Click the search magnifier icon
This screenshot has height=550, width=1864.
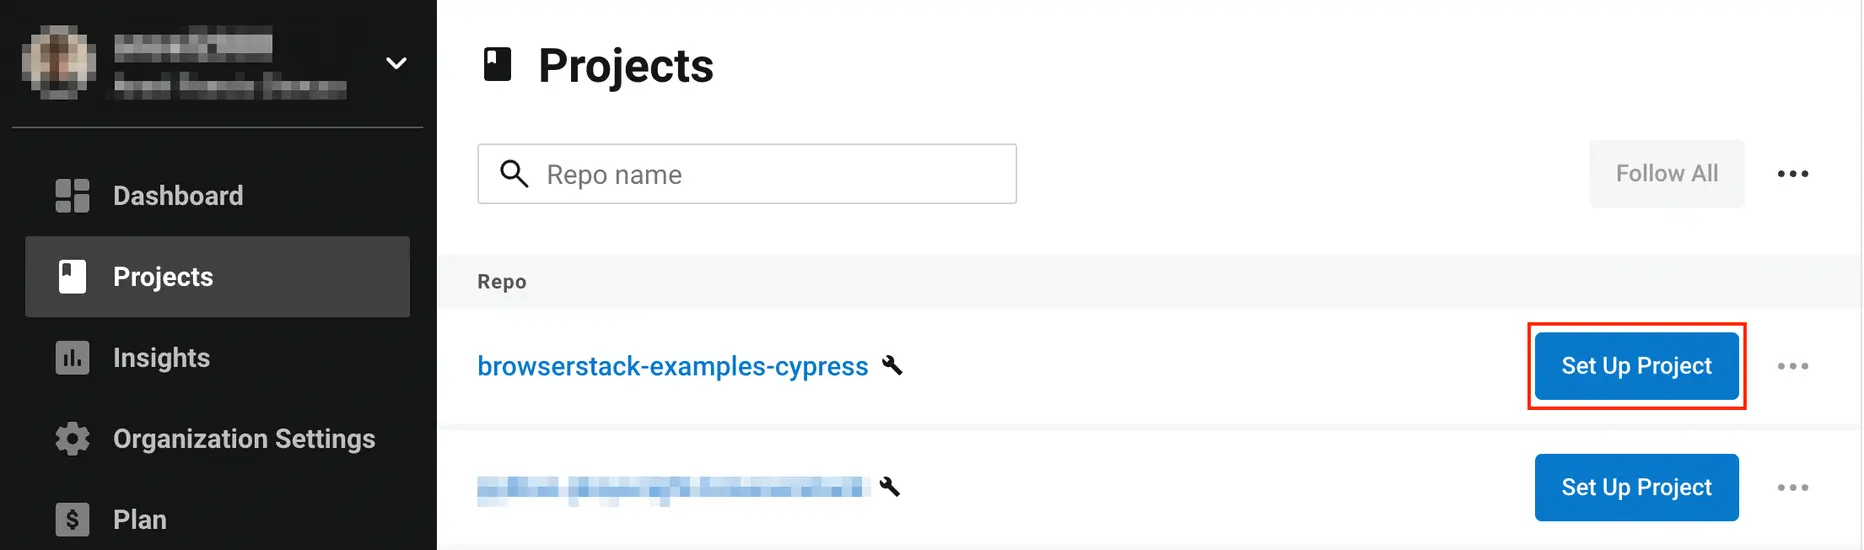pos(514,174)
